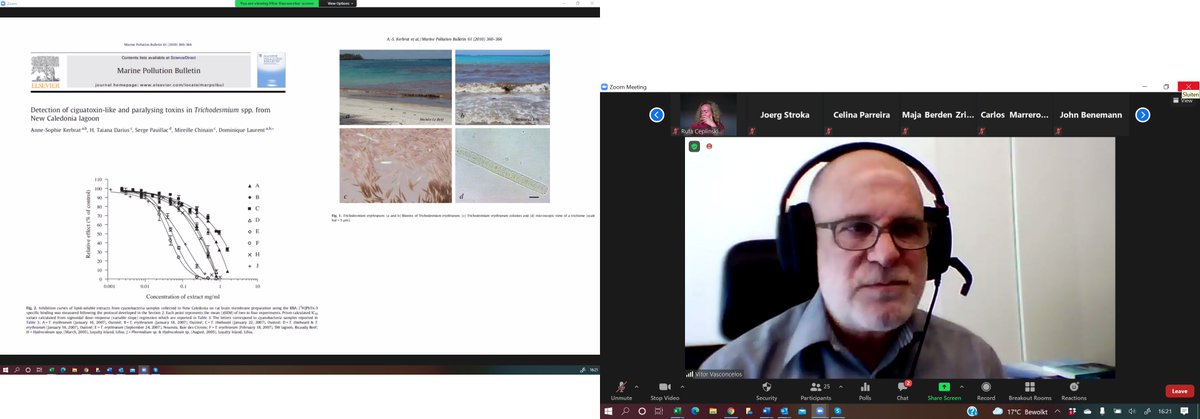
Task: Open the View Options dropdown on shared screen
Action: [x=339, y=4]
